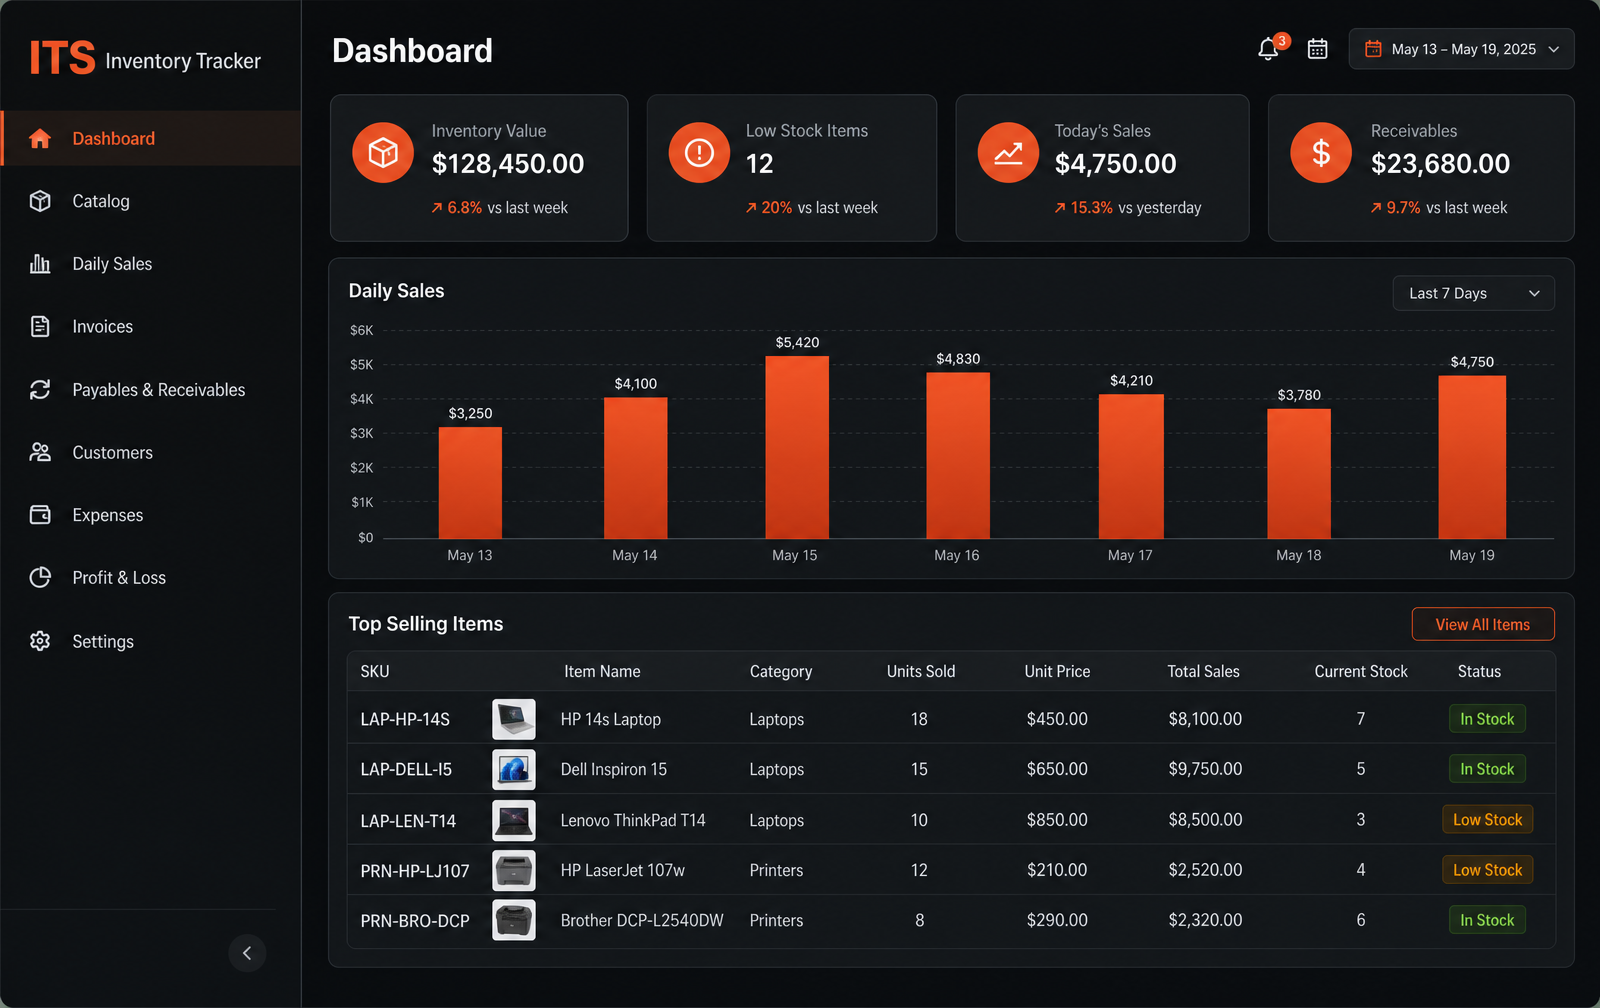Click Inventory Value amount $128,450.00

pyautogui.click(x=508, y=163)
